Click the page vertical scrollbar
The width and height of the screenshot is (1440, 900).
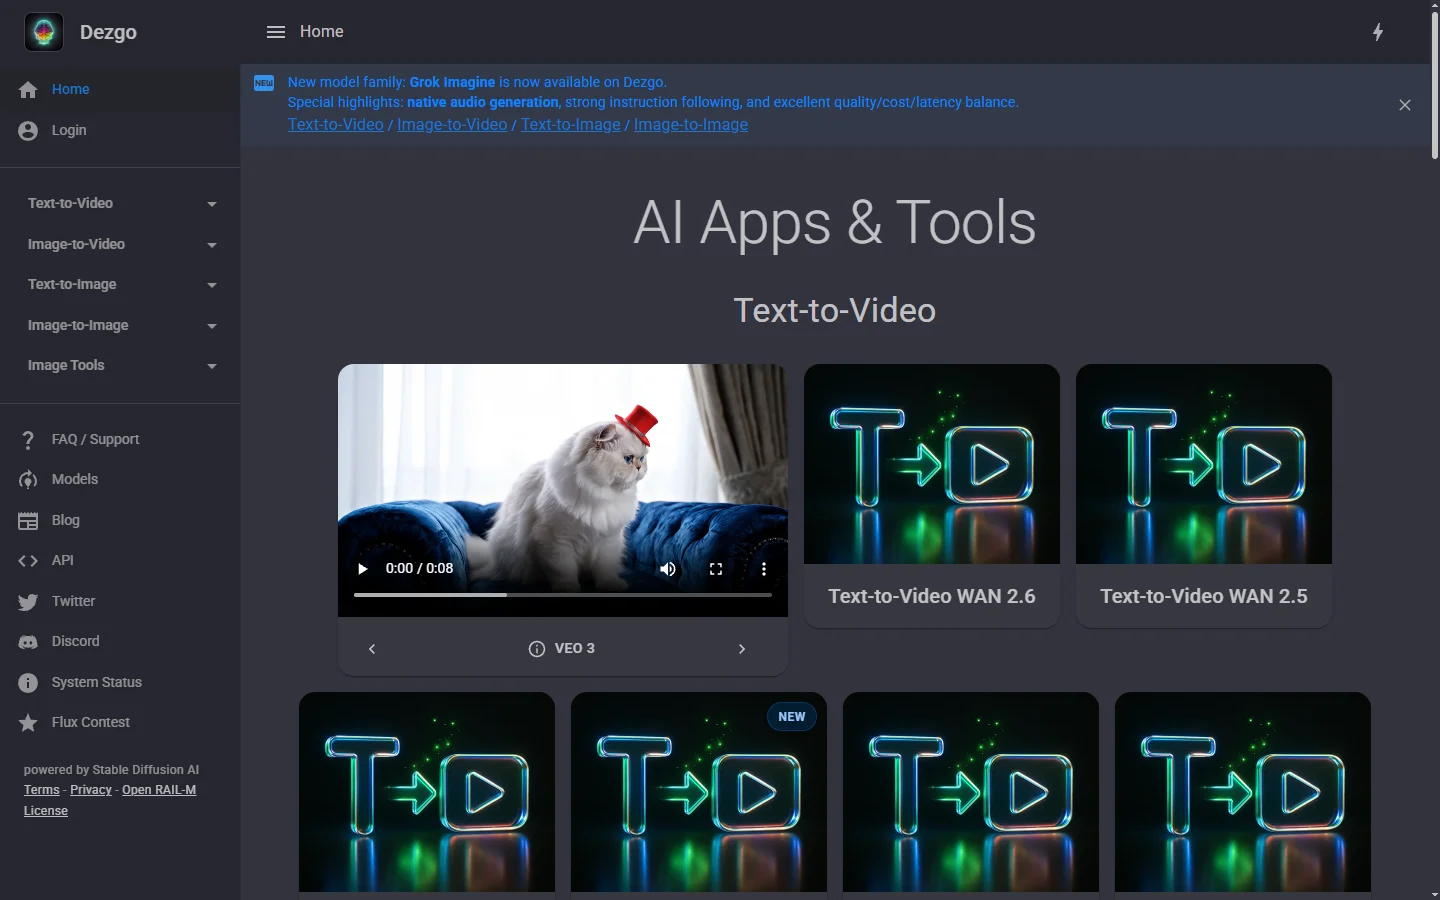(x=1434, y=85)
